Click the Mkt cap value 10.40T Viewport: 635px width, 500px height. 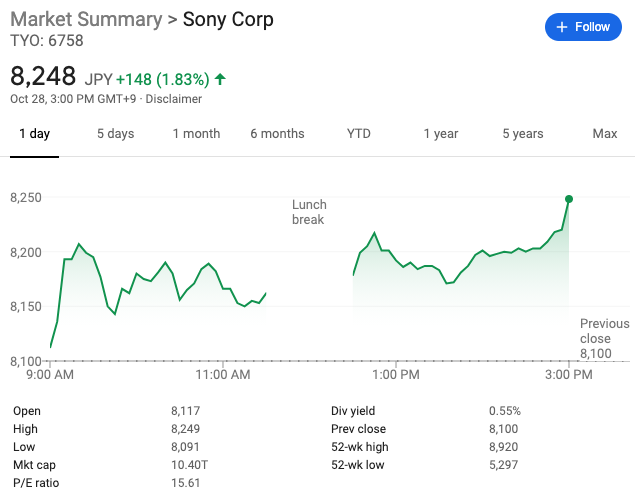pyautogui.click(x=190, y=465)
